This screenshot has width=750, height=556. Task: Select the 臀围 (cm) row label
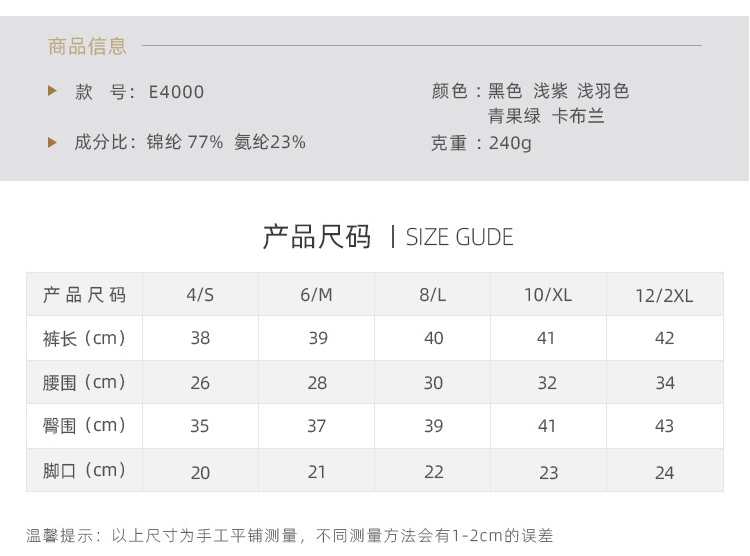point(85,426)
